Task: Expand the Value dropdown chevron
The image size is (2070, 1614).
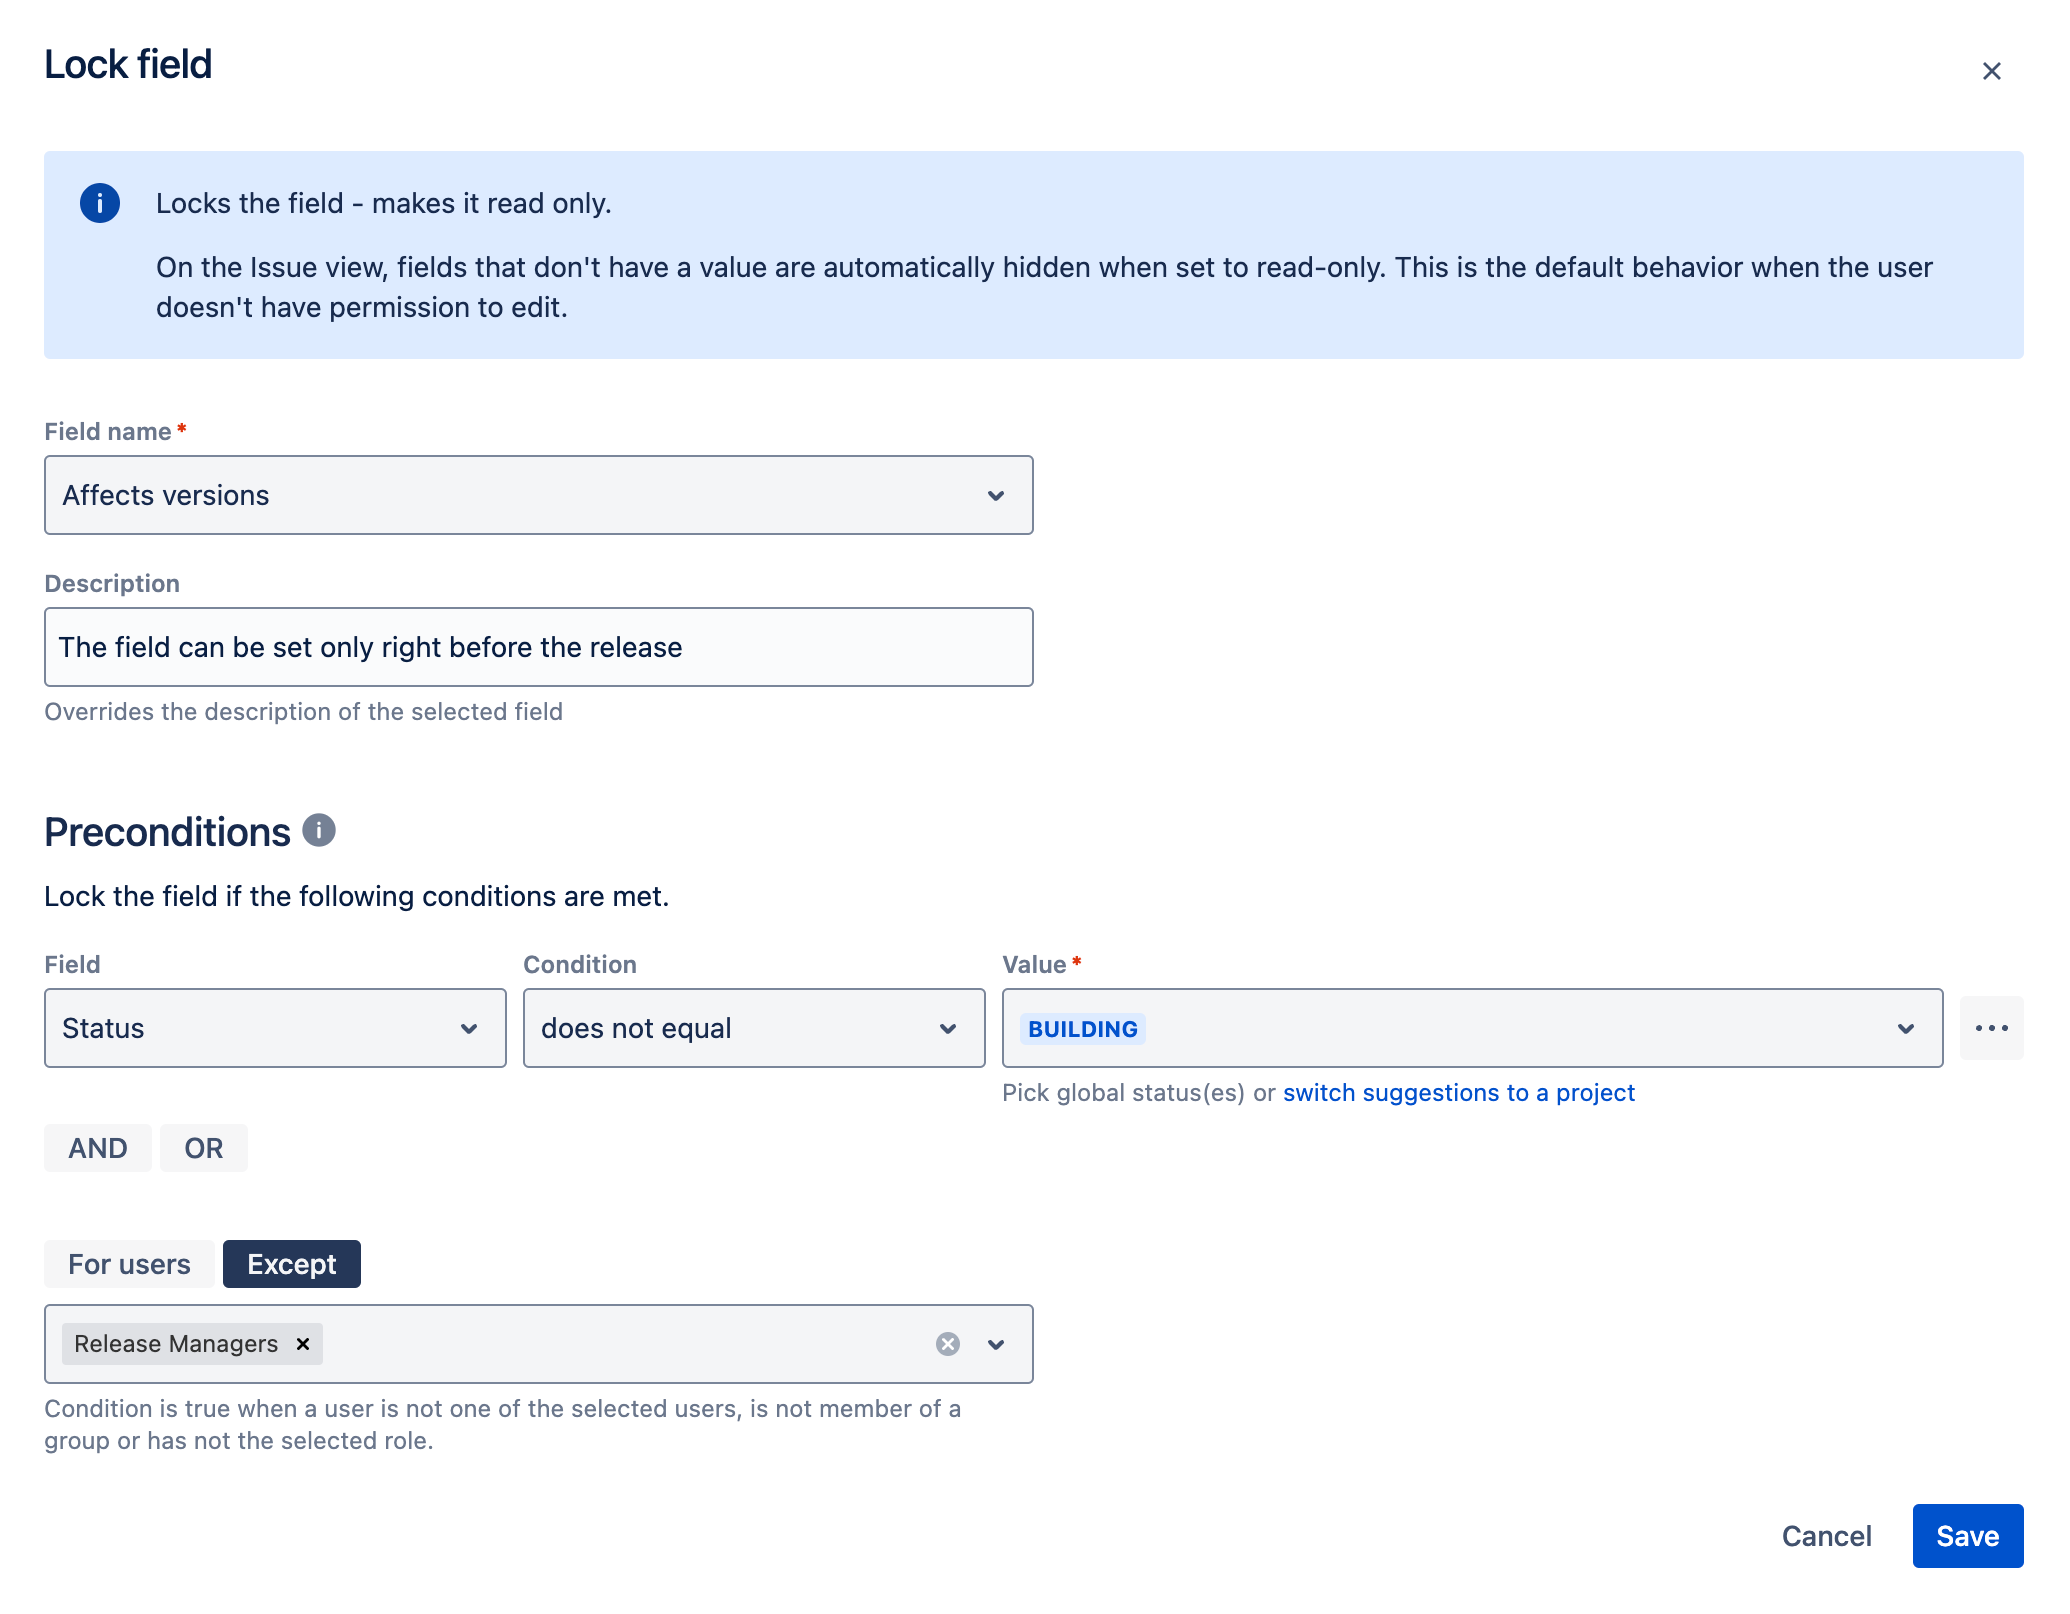Action: click(1905, 1029)
